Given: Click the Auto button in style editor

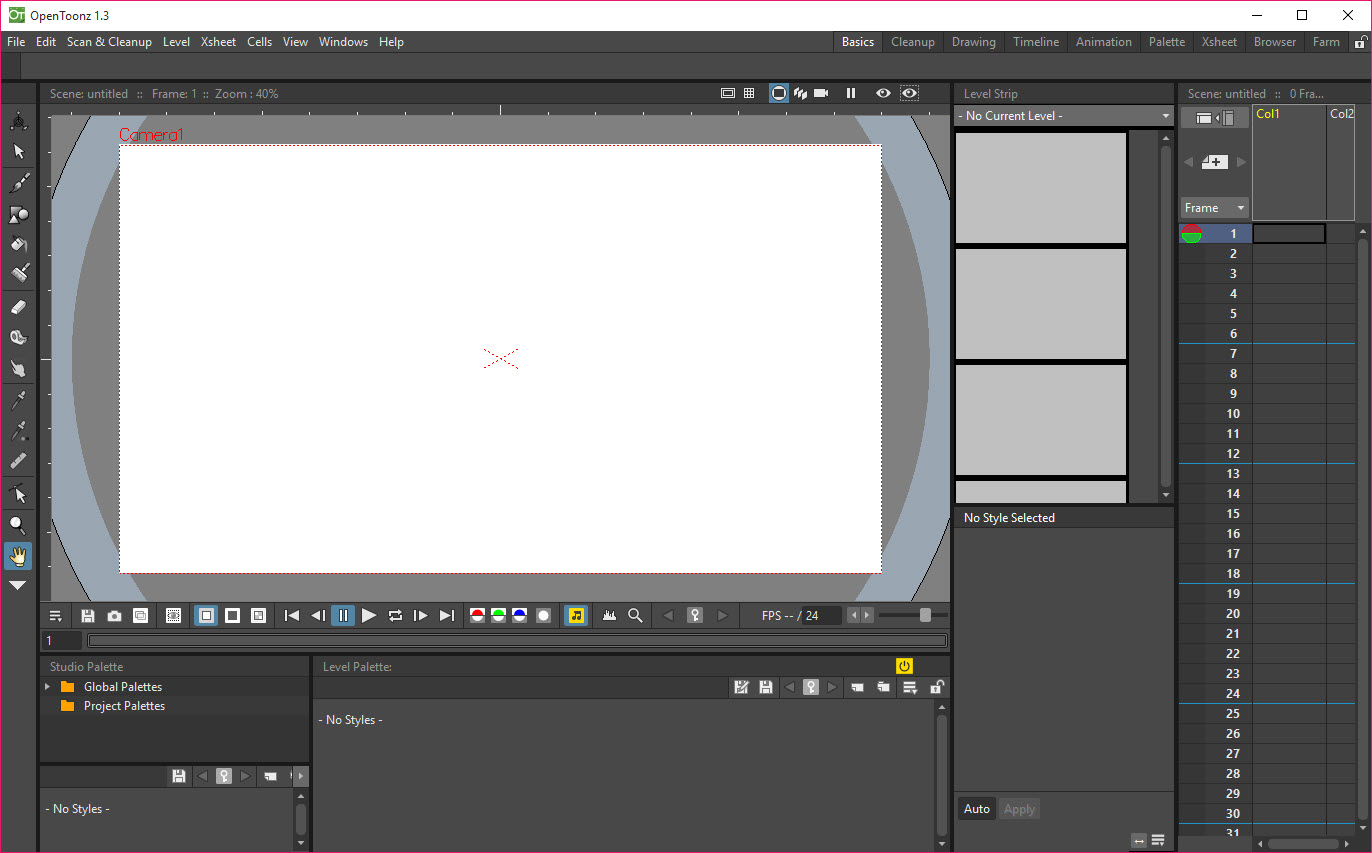Looking at the screenshot, I should pyautogui.click(x=976, y=809).
